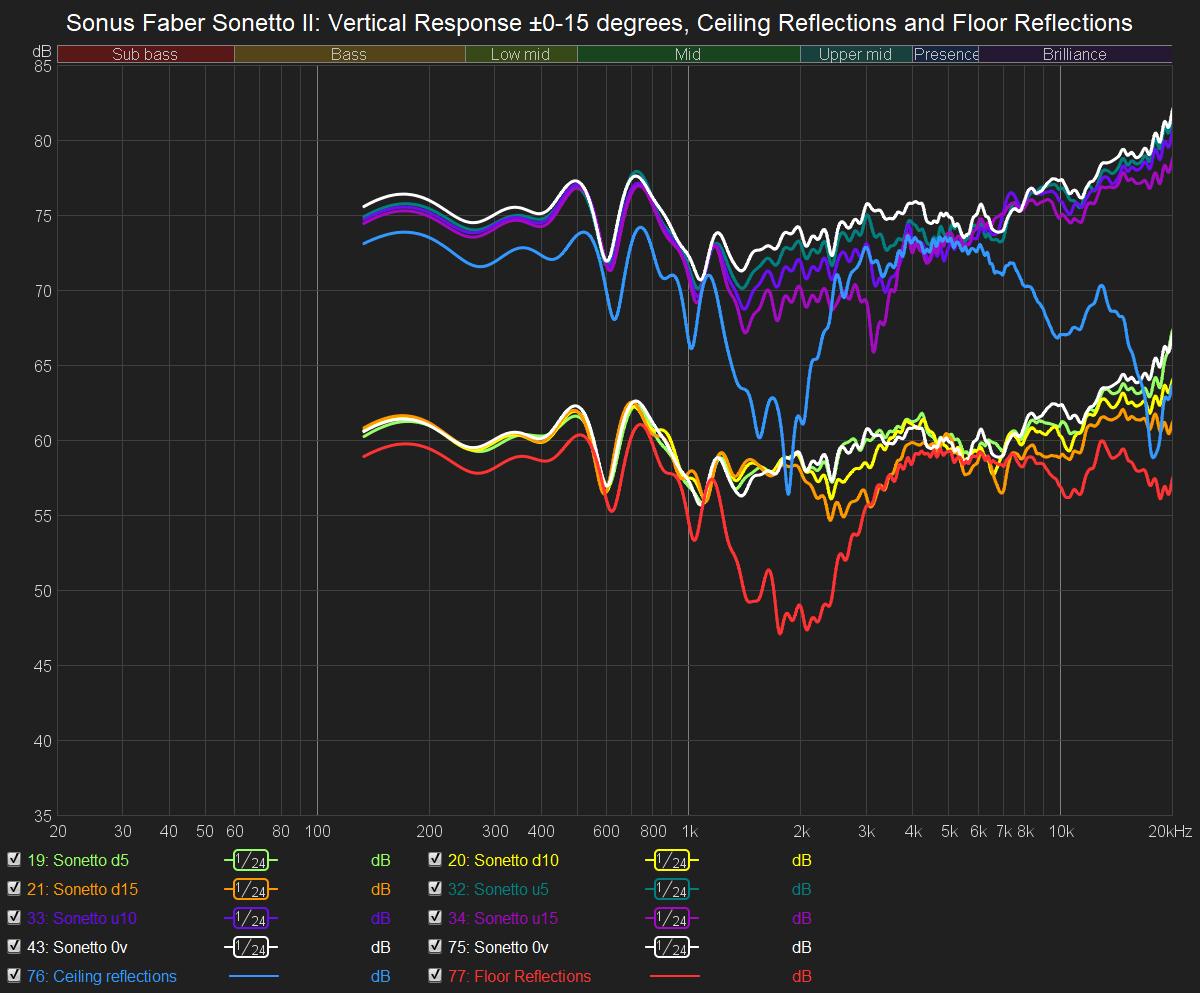Uncheck the 19: Sonetto d5 checkbox
Screen dimensions: 1200x993
[14, 860]
